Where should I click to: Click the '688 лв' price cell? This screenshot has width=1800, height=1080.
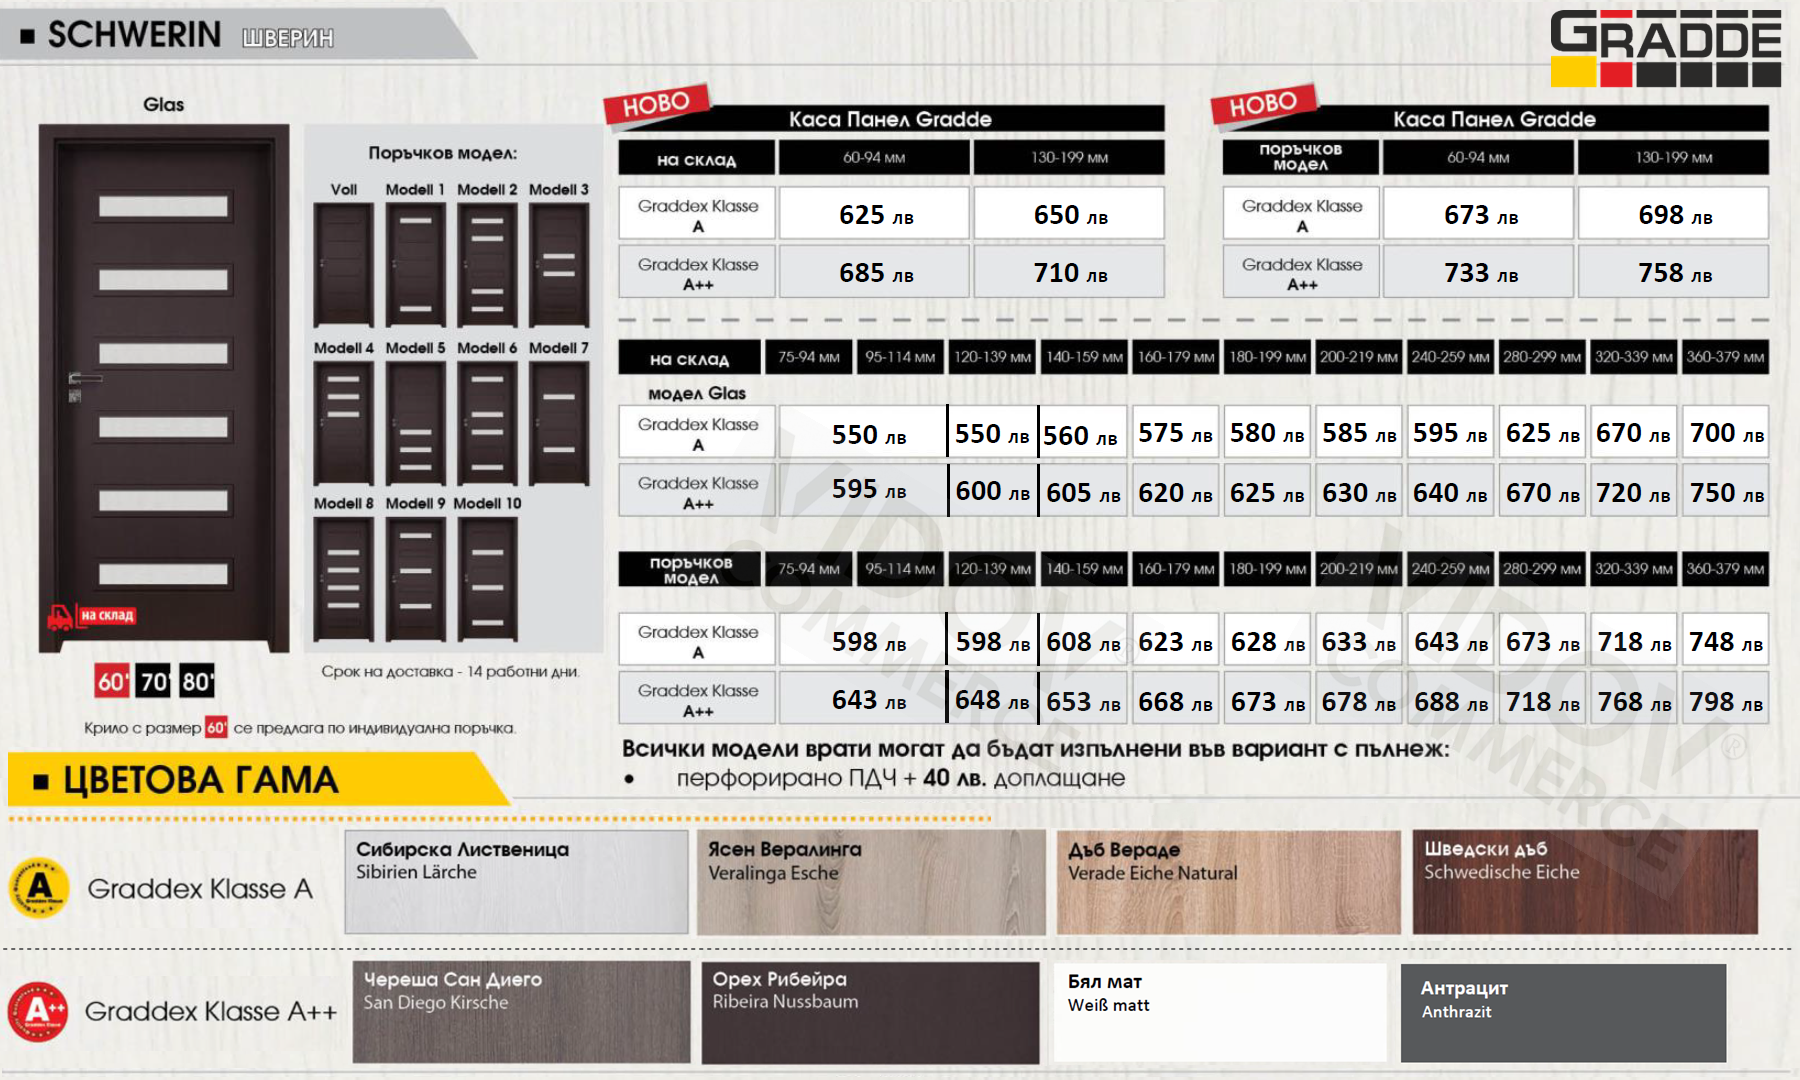click(1450, 700)
